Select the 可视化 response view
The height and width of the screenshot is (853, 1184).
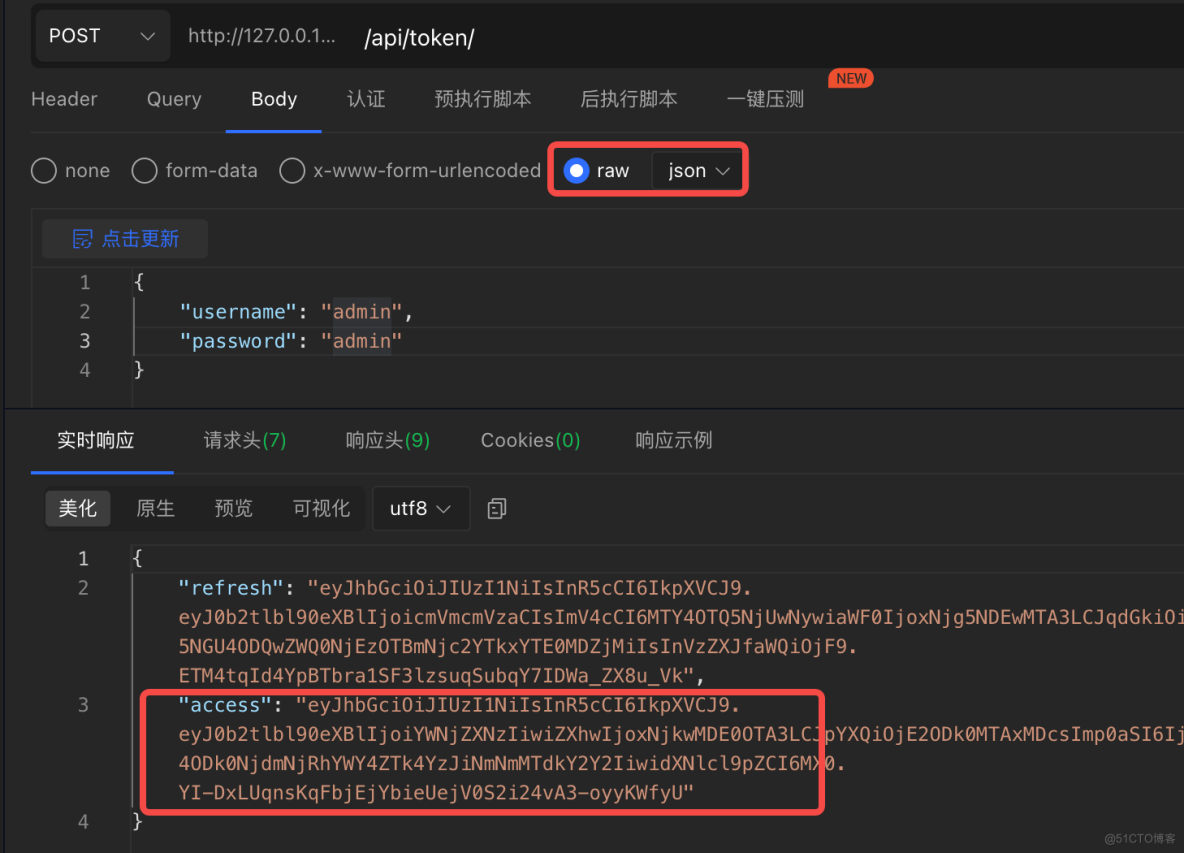(x=321, y=508)
